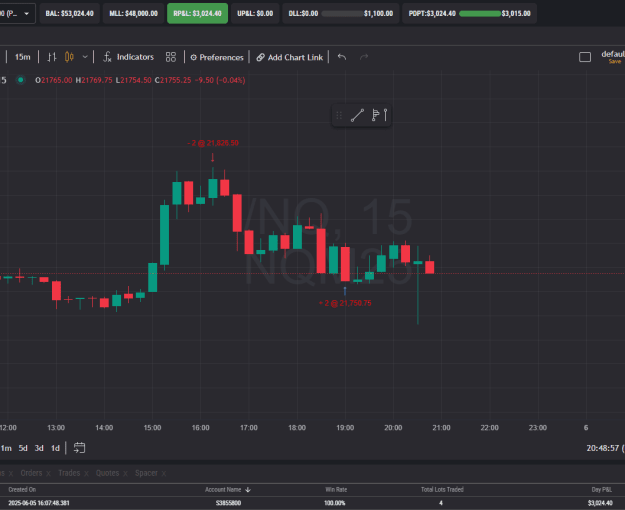The height and width of the screenshot is (510, 625).
Task: Redo the chart action
Action: [364, 57]
